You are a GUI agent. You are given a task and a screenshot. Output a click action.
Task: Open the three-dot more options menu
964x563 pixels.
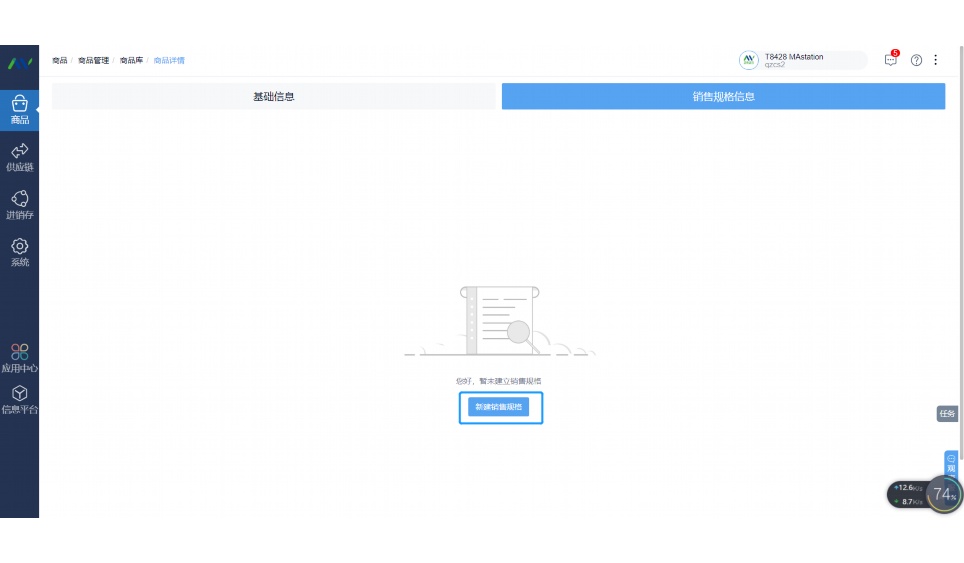(x=936, y=60)
